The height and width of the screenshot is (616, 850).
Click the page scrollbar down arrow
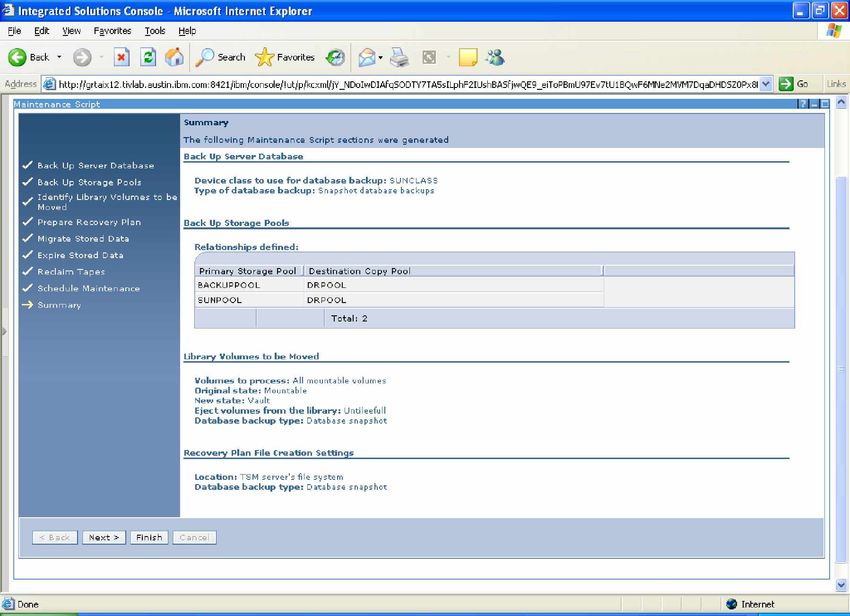tap(841, 585)
